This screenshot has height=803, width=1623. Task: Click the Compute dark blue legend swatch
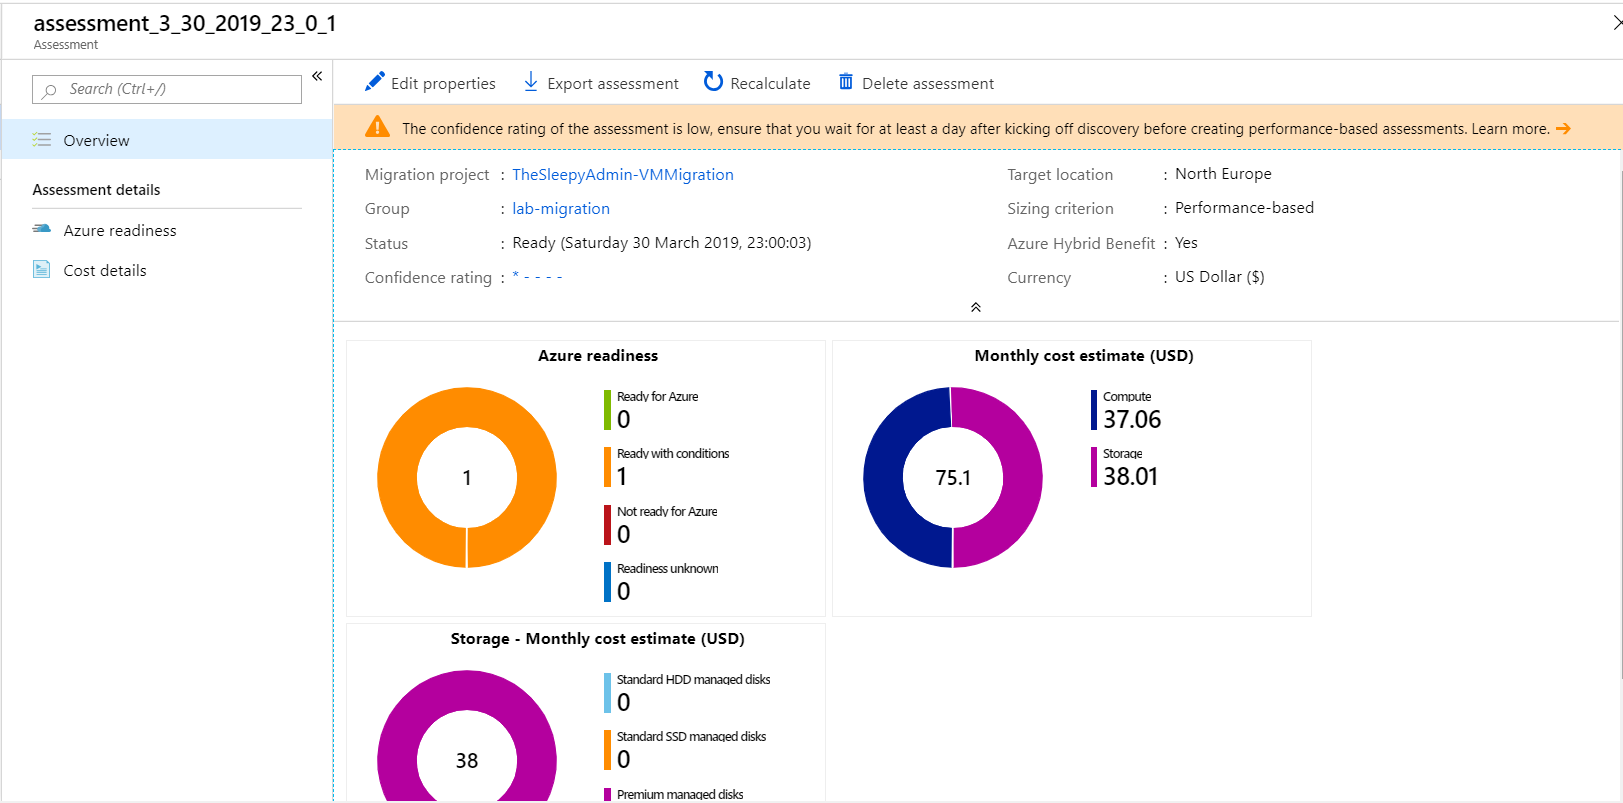coord(1094,410)
